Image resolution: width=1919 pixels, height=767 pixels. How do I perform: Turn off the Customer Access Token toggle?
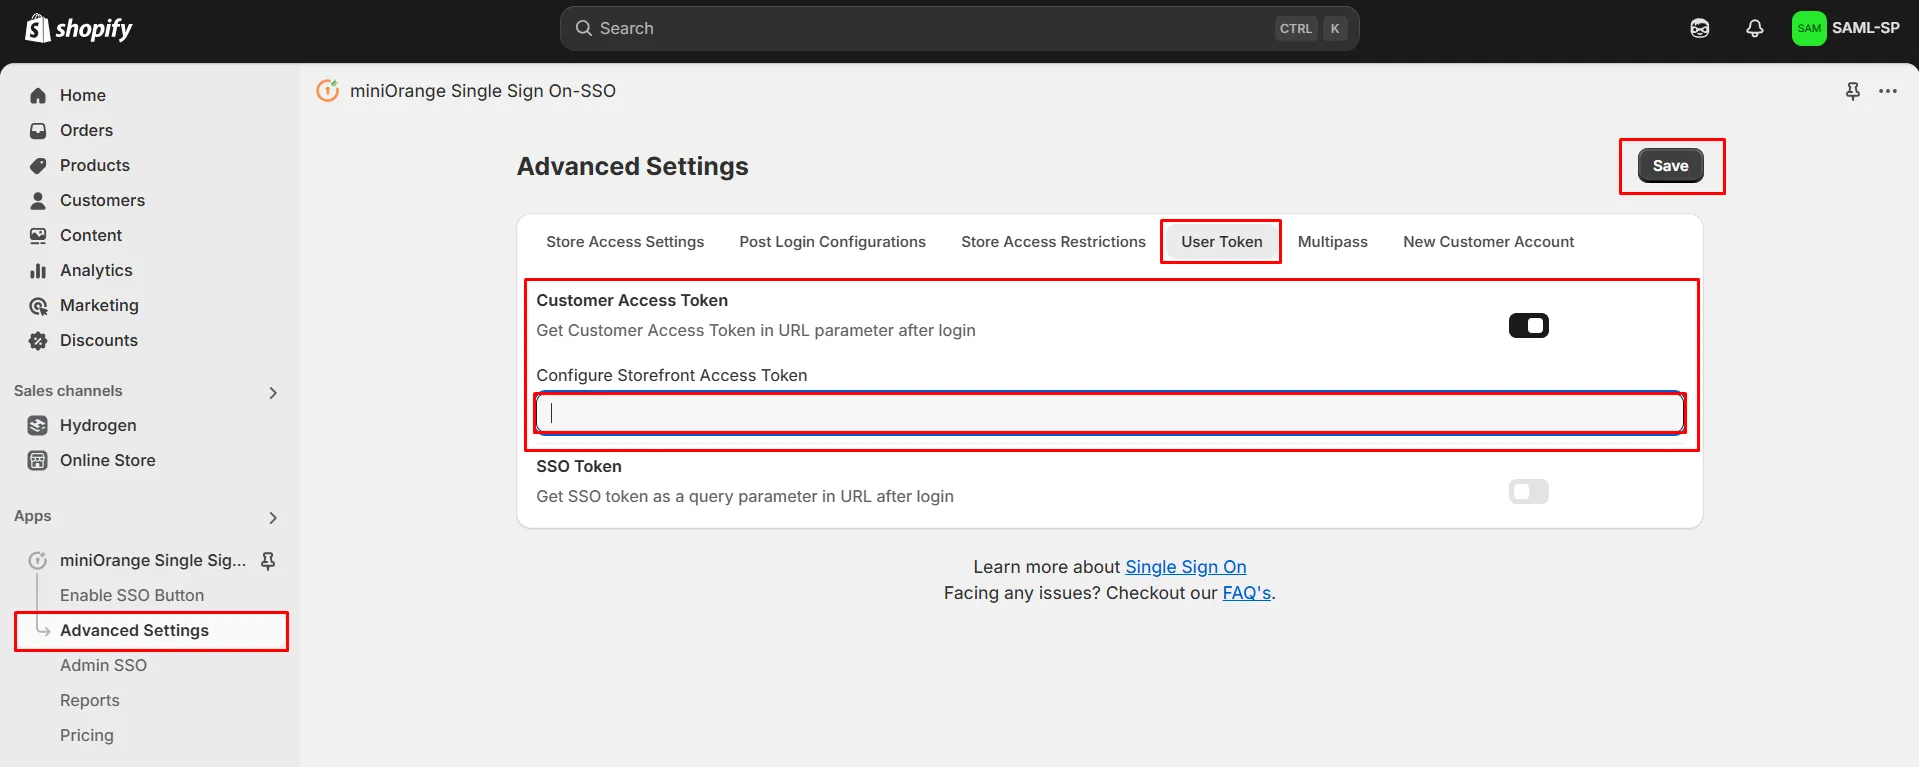pos(1528,326)
